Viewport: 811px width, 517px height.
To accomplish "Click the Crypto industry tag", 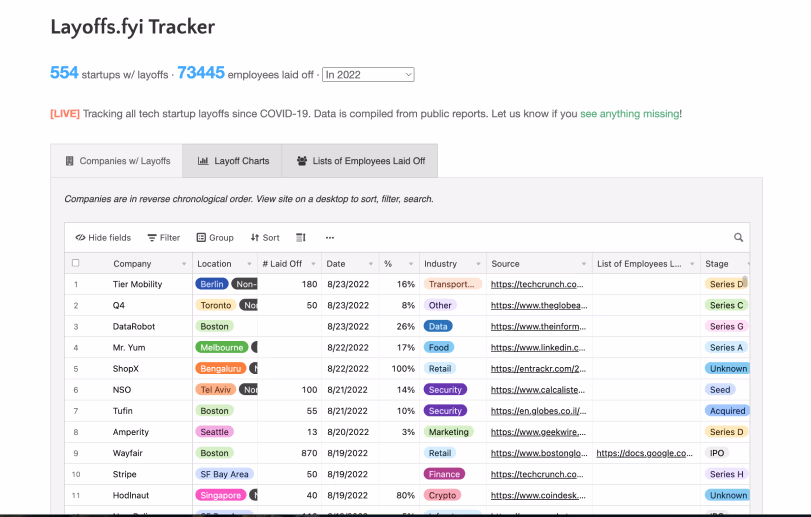I will point(442,495).
